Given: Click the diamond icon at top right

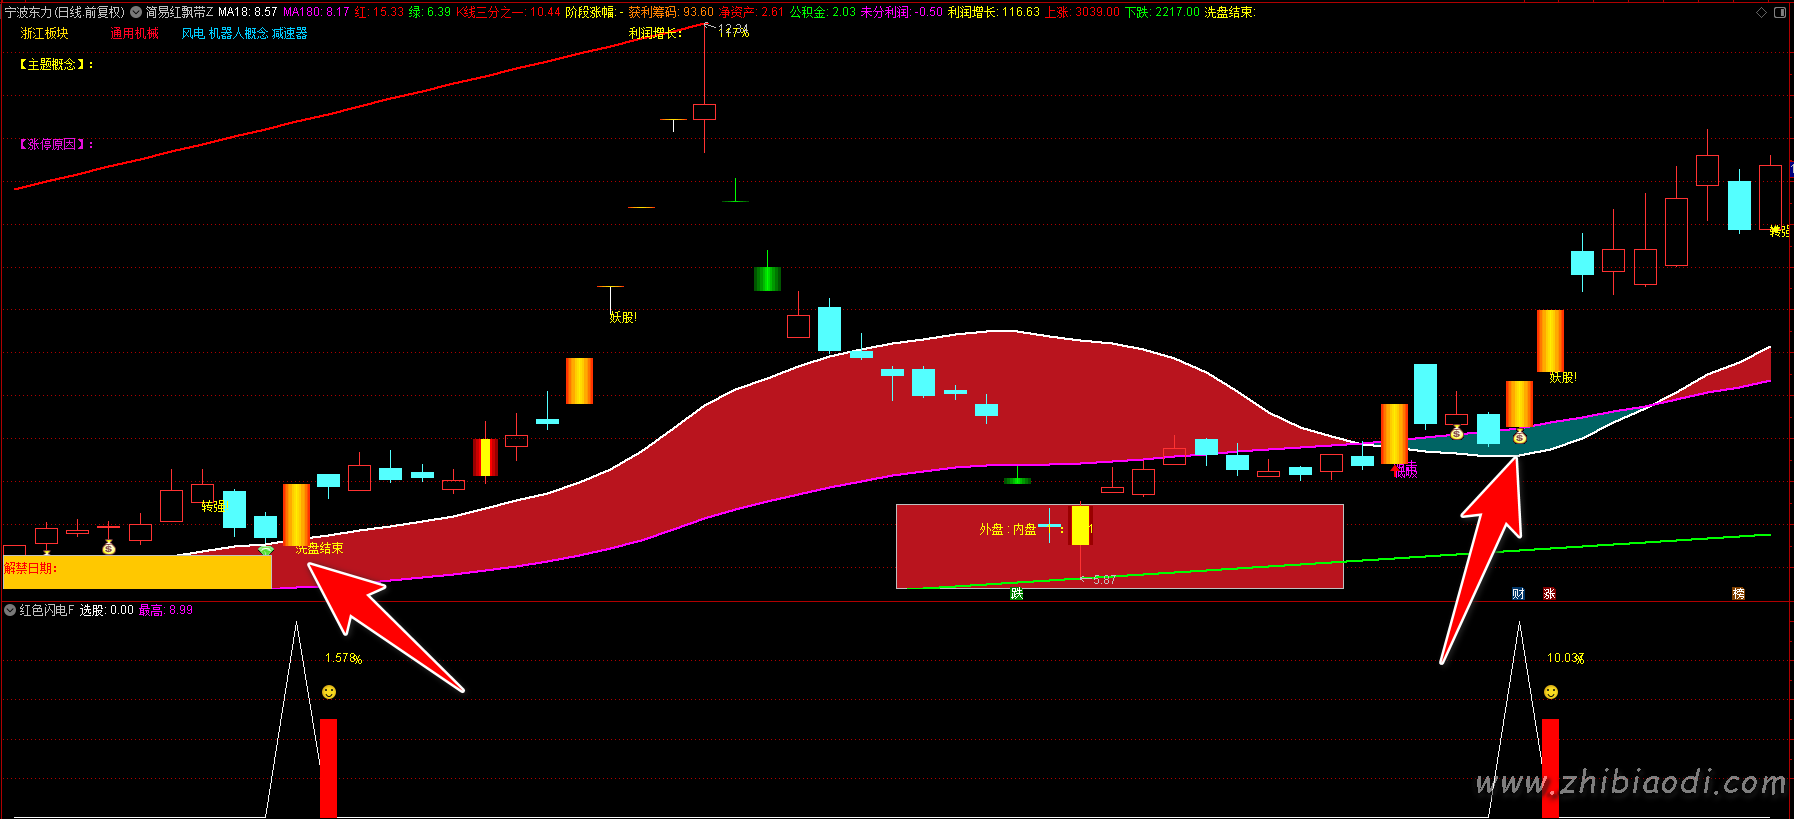Looking at the screenshot, I should pyautogui.click(x=1762, y=12).
